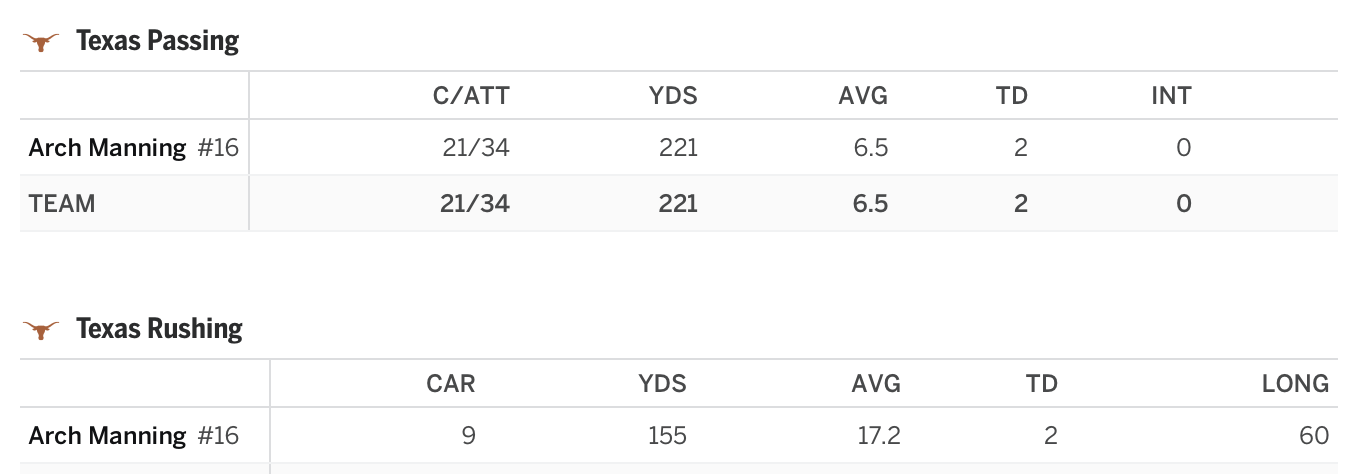1366x474 pixels.
Task: Sort passing table by C/ATT column
Action: point(471,96)
